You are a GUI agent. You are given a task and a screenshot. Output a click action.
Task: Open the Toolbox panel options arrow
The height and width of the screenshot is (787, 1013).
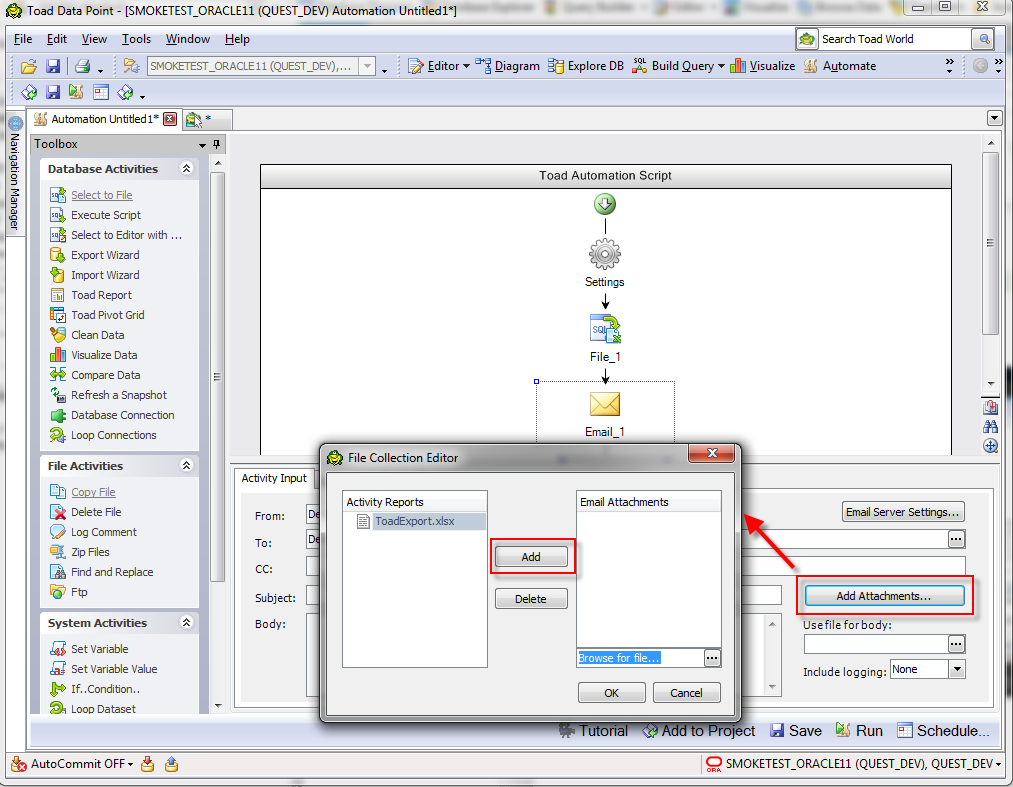pos(202,145)
